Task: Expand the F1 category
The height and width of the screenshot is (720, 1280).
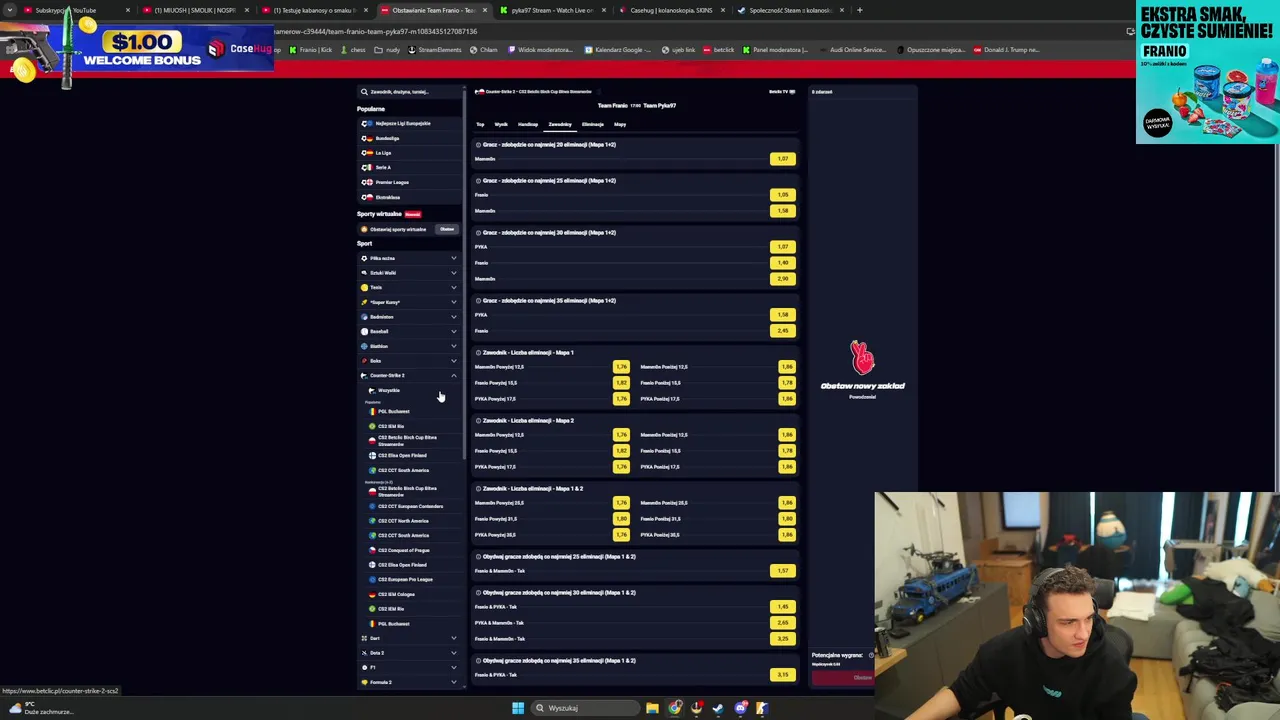Action: point(410,667)
